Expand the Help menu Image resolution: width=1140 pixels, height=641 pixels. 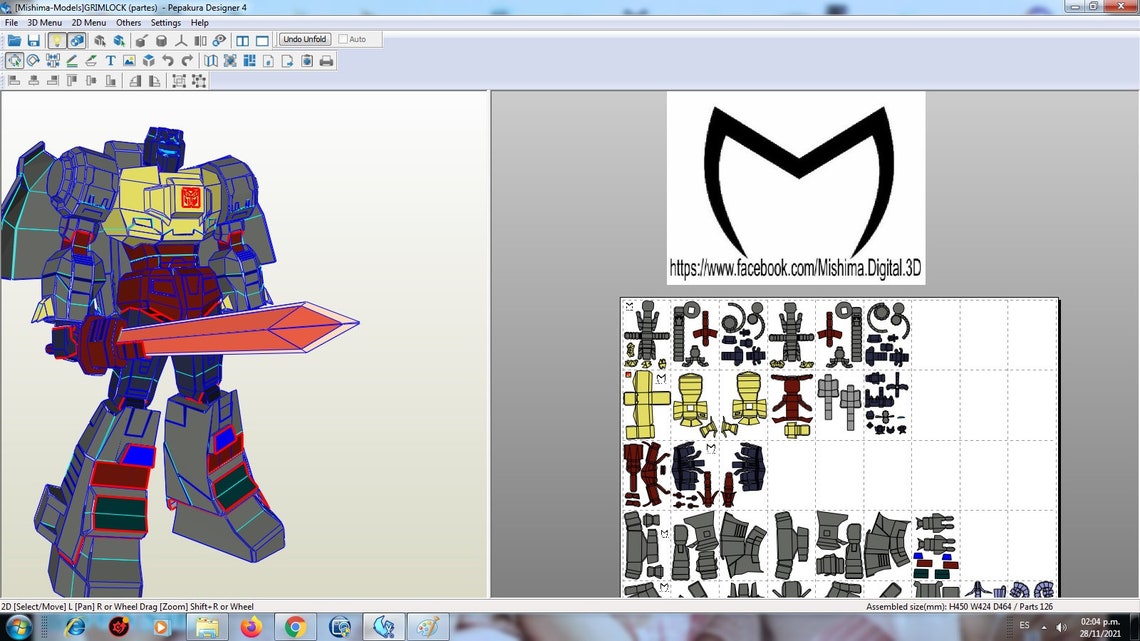coord(200,23)
